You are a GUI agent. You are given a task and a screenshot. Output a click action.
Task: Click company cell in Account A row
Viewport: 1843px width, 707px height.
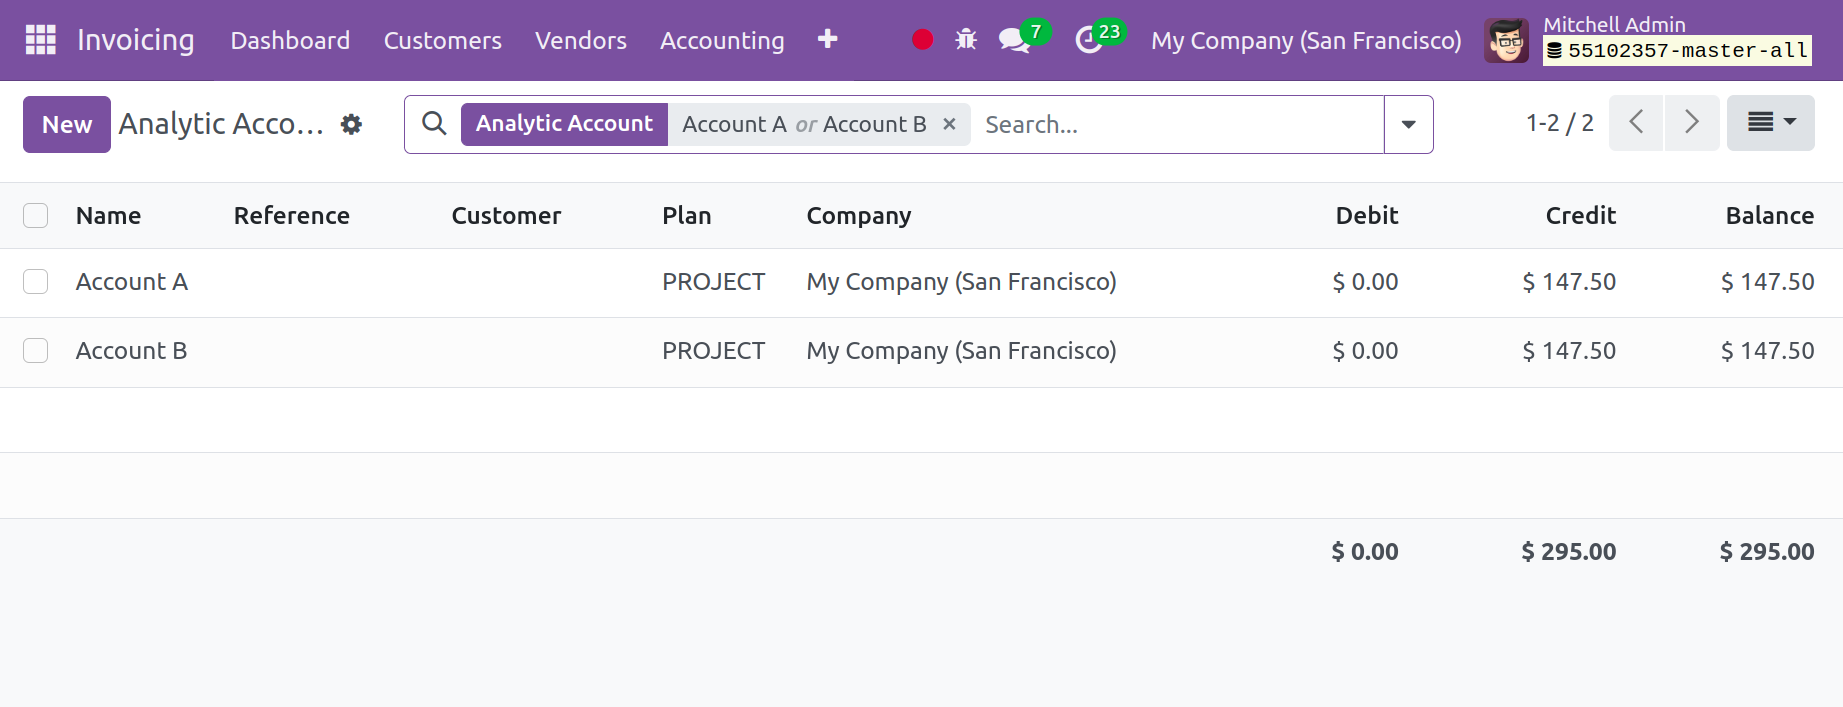[x=962, y=282]
